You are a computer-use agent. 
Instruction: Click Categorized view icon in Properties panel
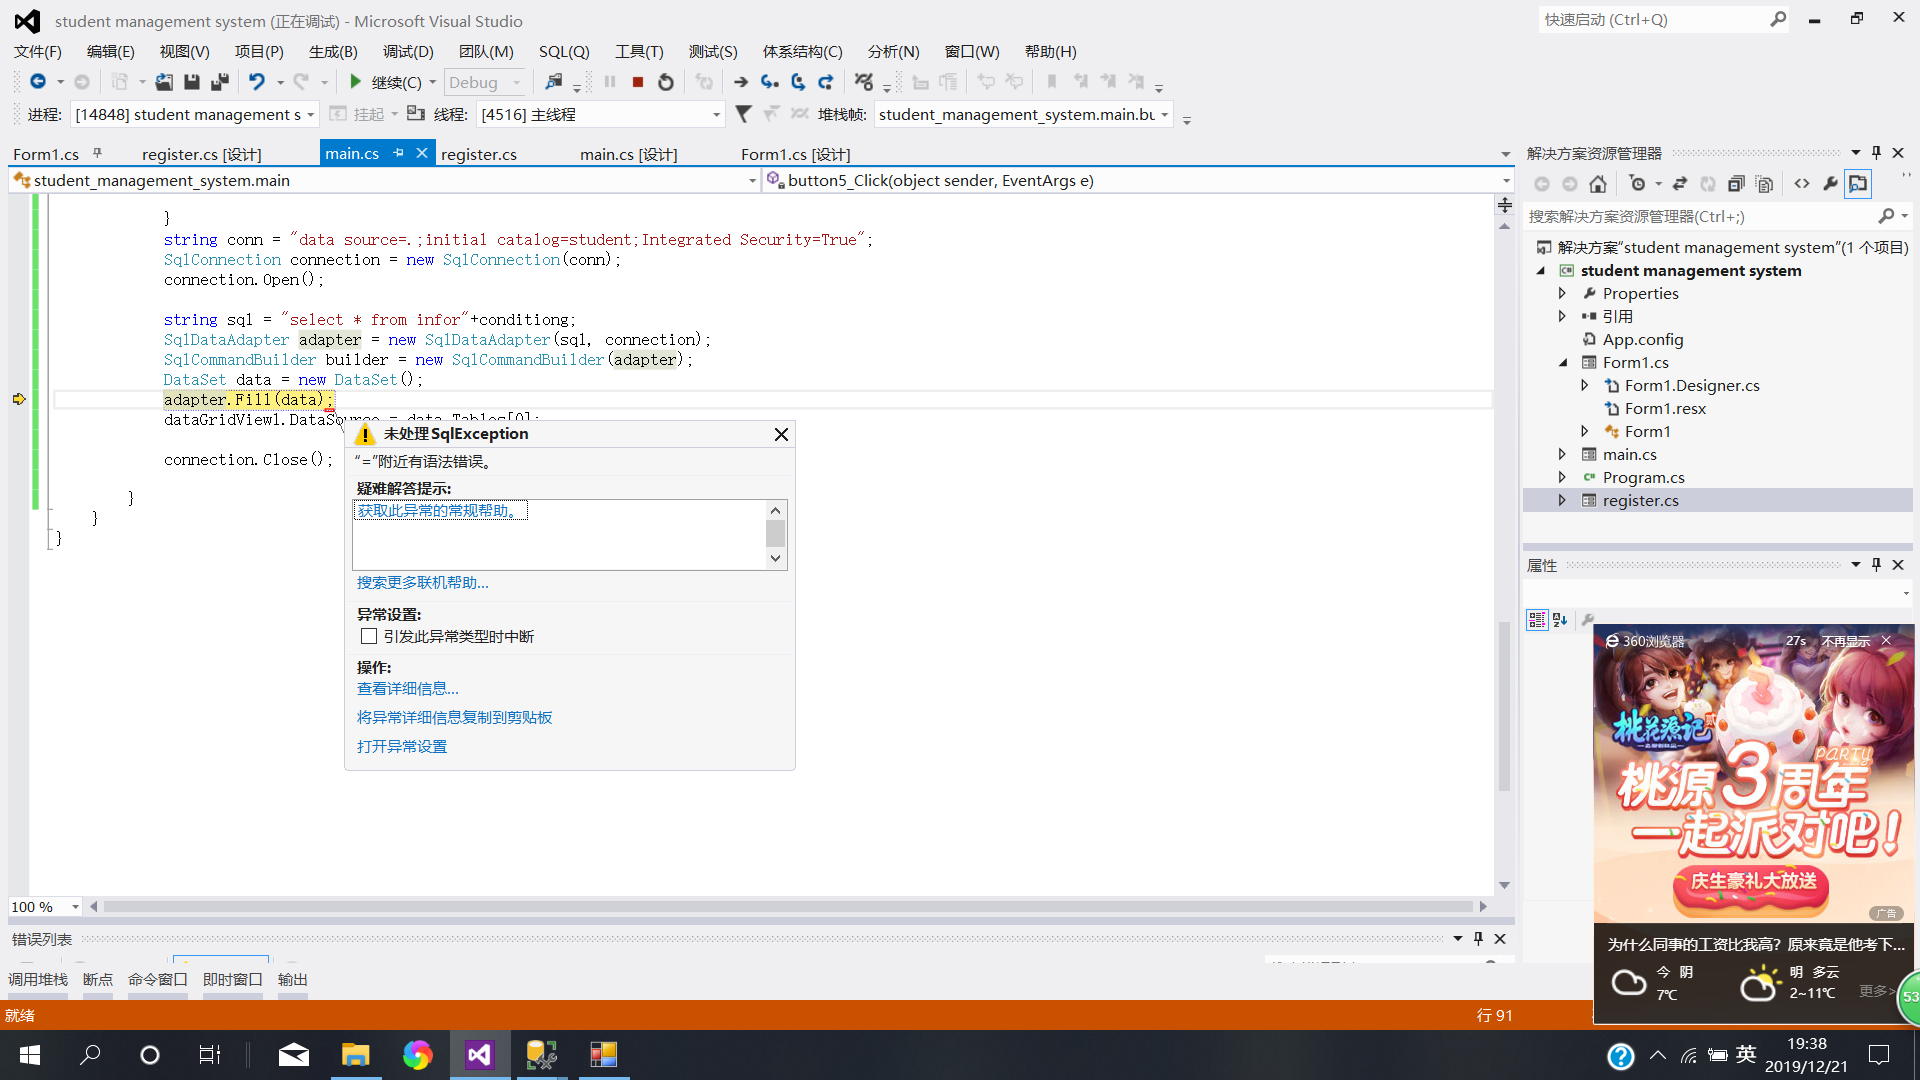tap(1537, 620)
